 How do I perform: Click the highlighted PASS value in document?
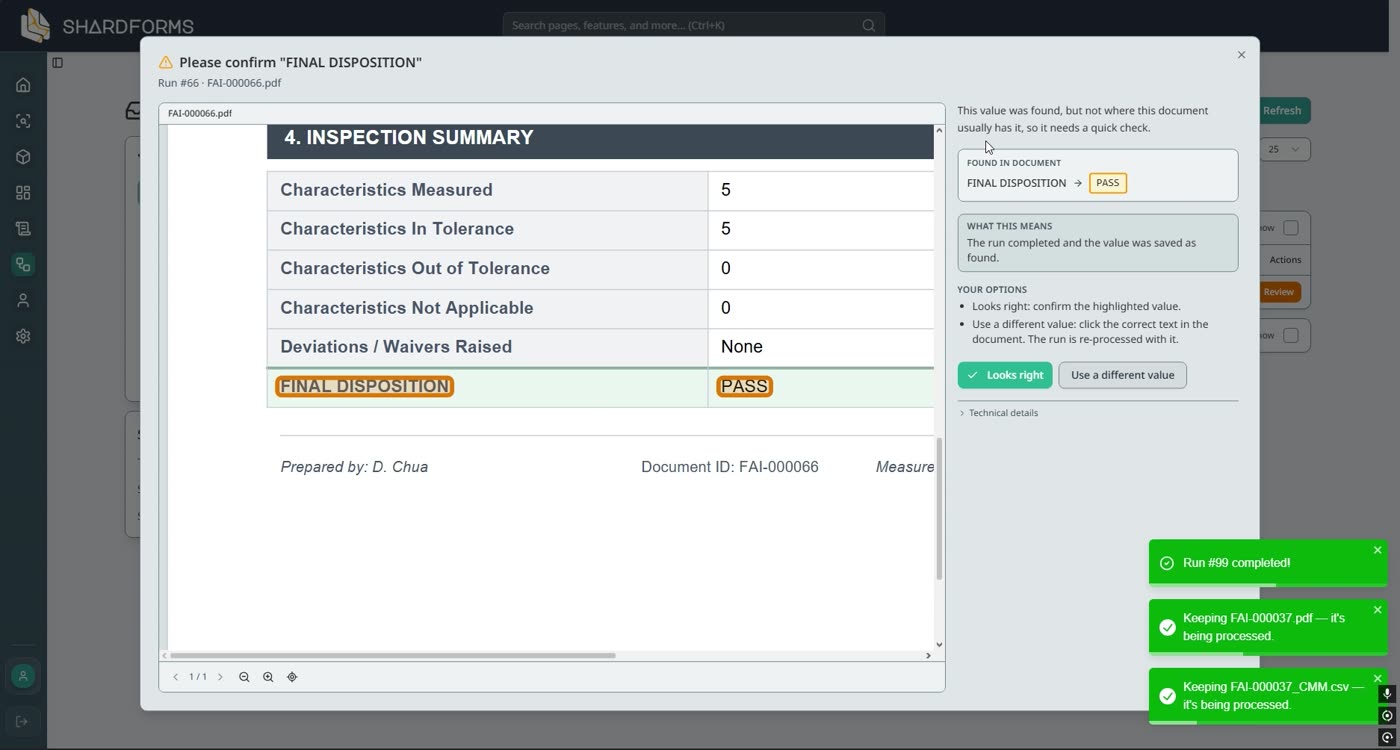pyautogui.click(x=744, y=386)
